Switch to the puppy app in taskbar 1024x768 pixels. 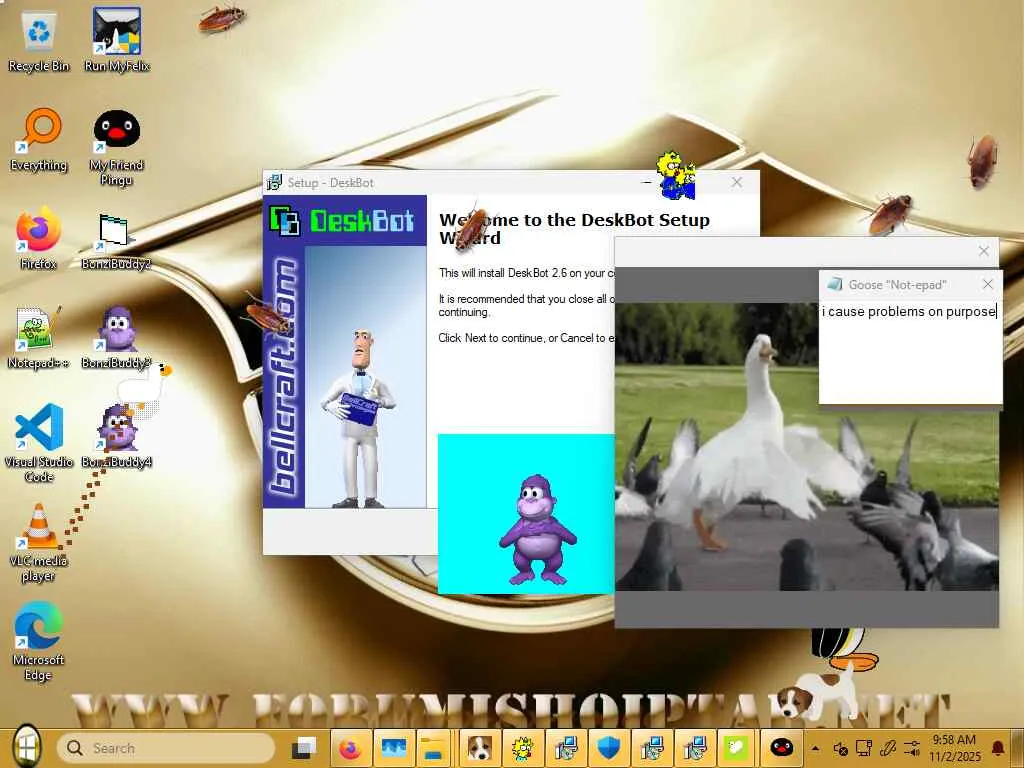(479, 748)
